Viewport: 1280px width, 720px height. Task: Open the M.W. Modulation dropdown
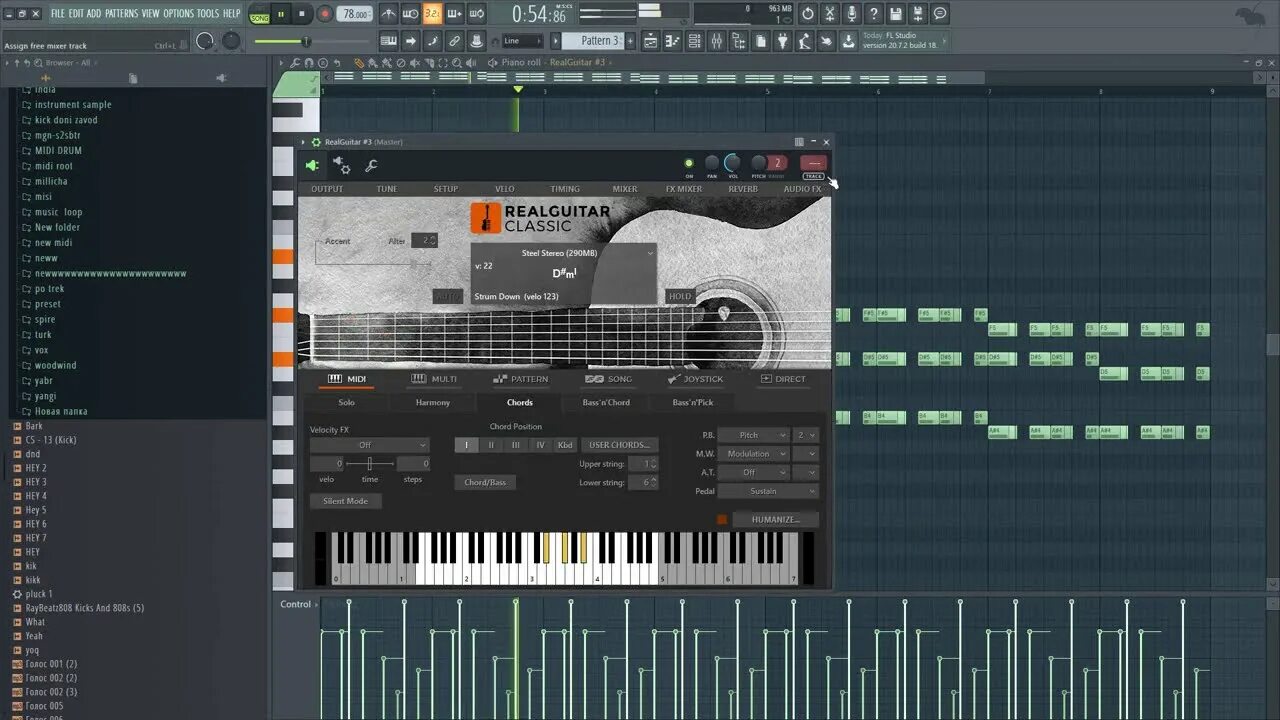click(755, 454)
